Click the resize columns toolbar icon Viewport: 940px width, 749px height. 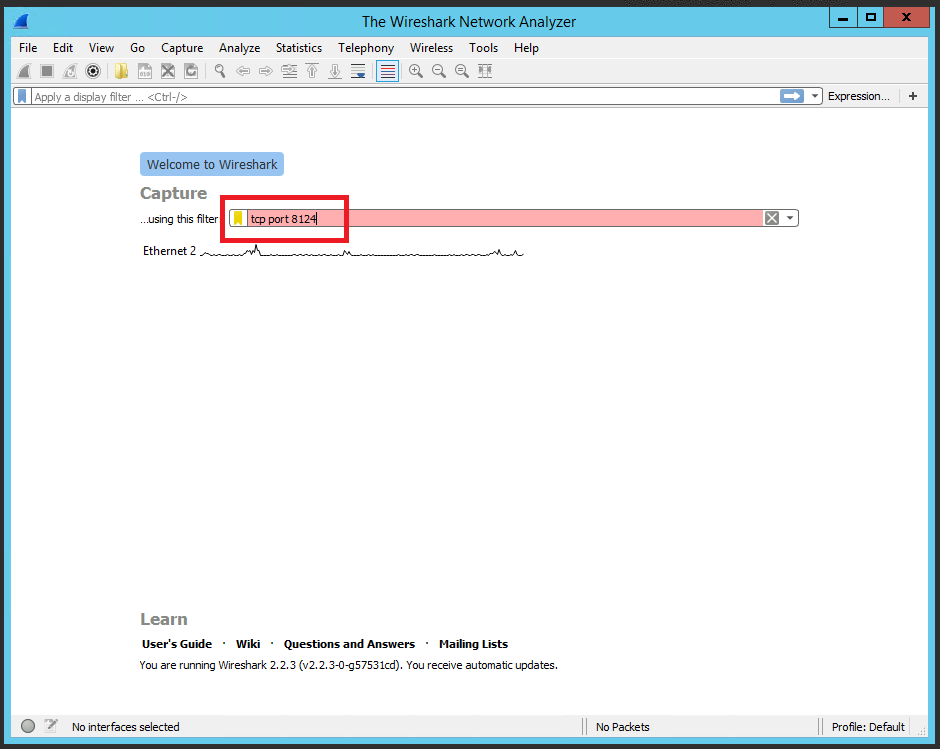(x=485, y=71)
